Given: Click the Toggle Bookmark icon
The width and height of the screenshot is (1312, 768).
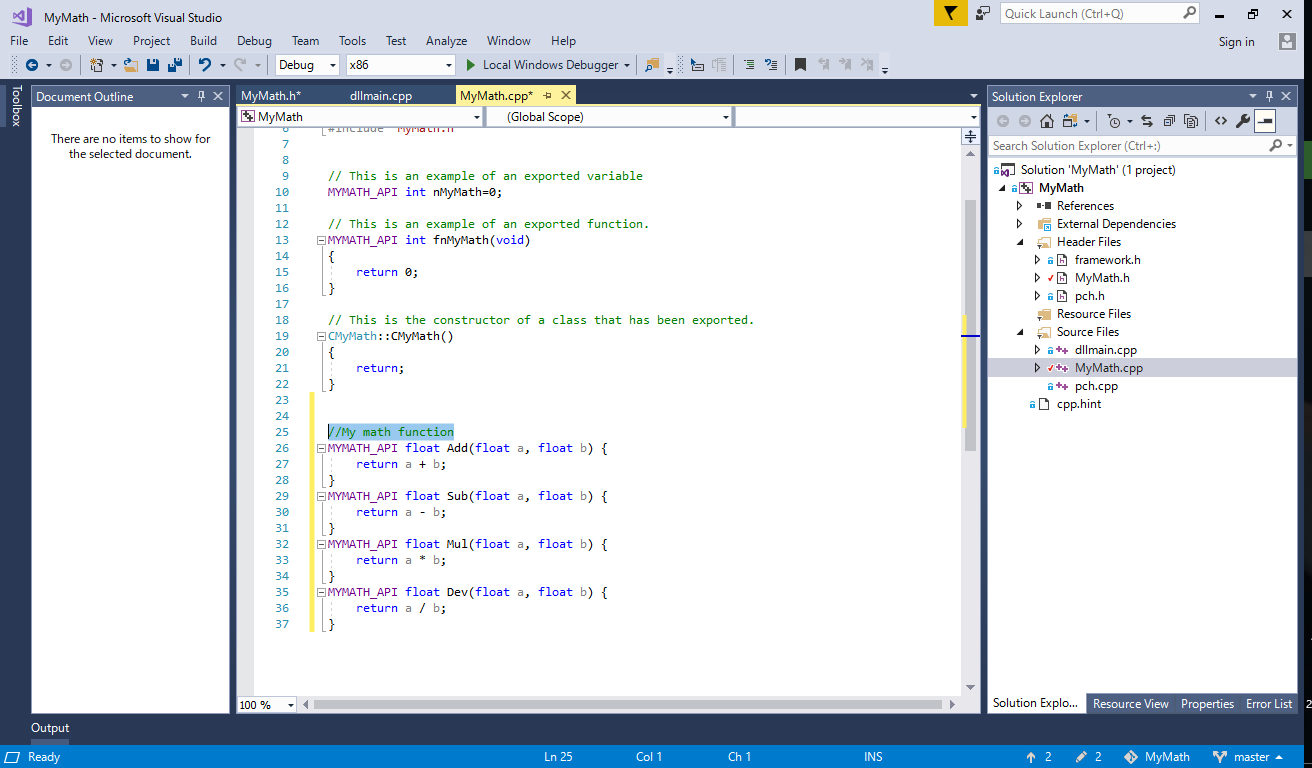Looking at the screenshot, I should click(x=800, y=64).
